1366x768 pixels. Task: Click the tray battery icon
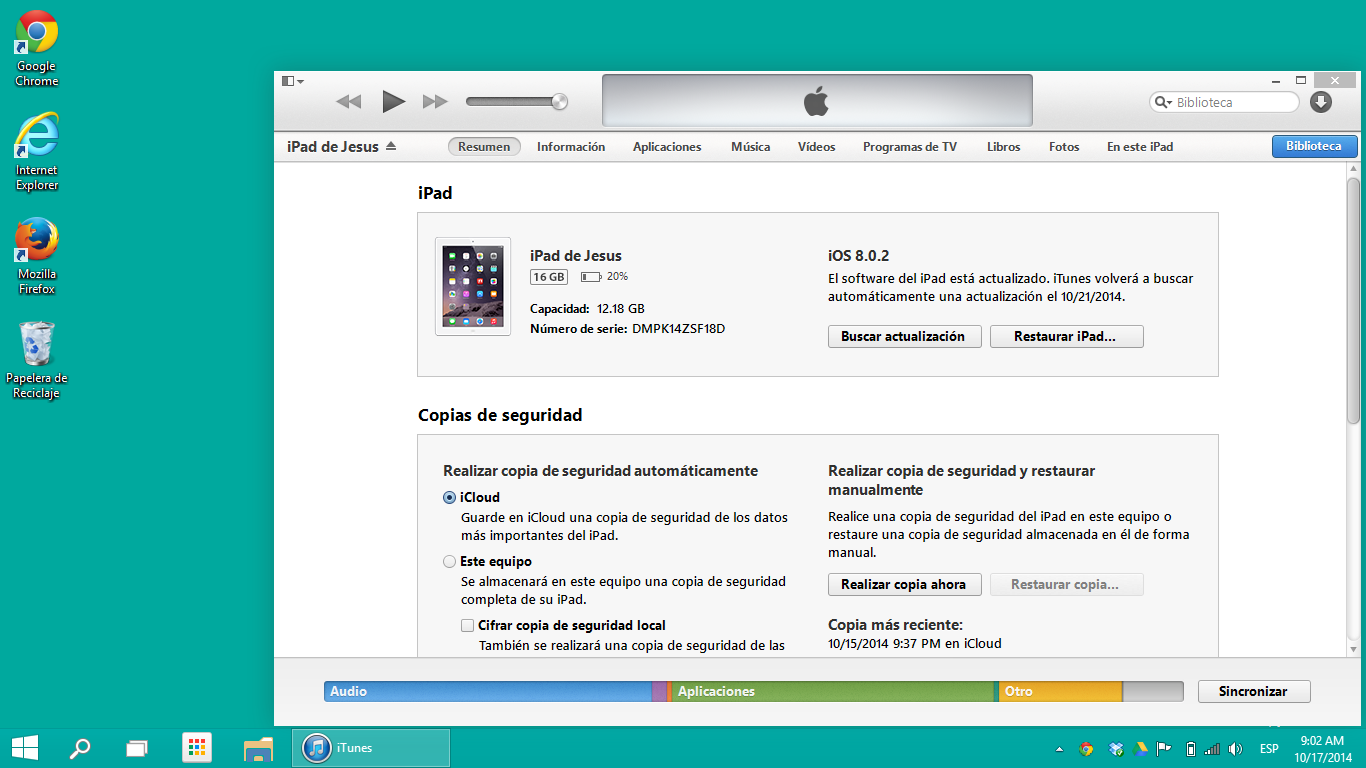(x=1191, y=748)
